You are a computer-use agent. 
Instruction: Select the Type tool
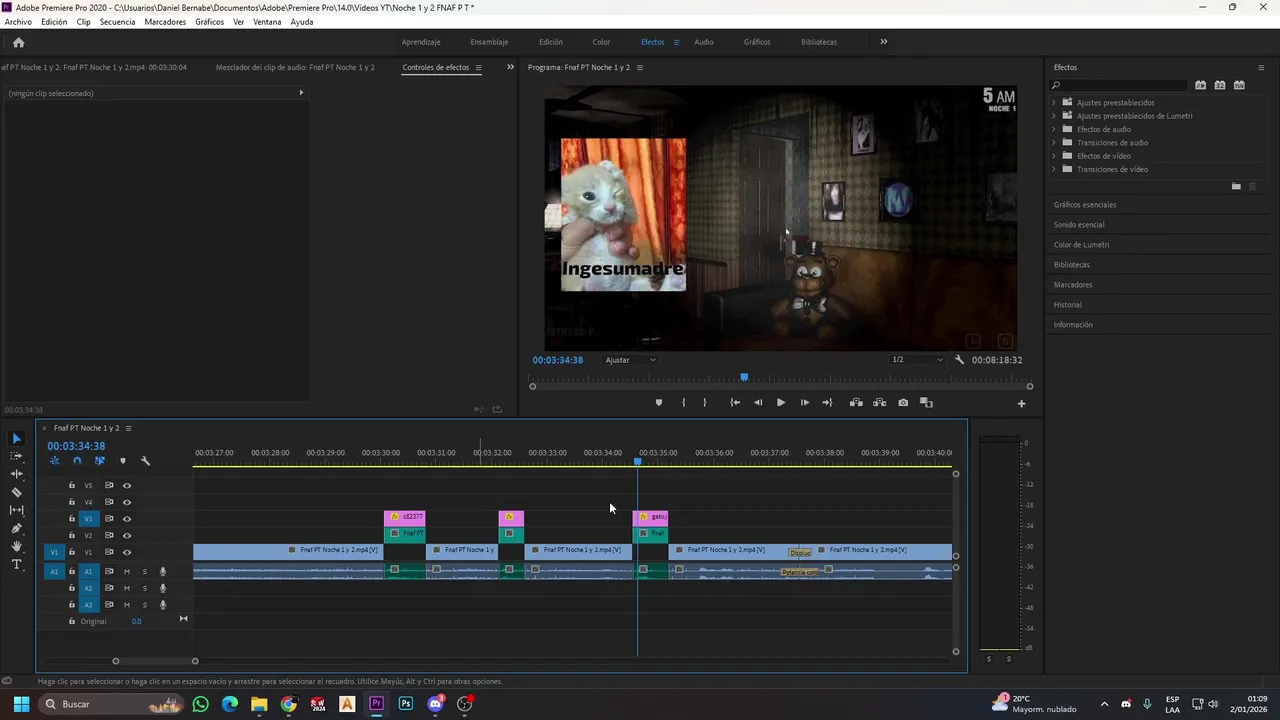16,564
